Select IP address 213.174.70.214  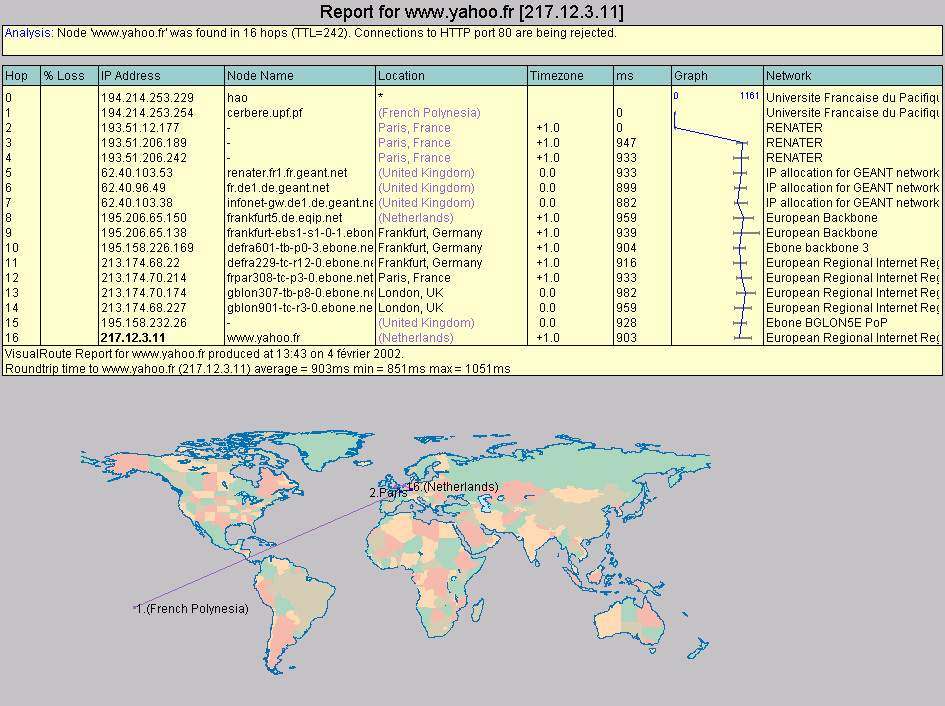[144, 278]
